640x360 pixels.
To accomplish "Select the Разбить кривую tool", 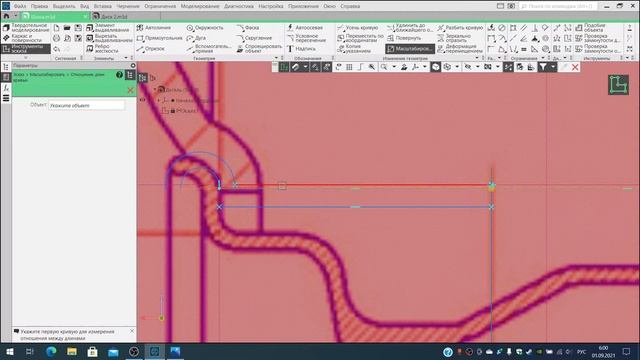I will 460,27.
